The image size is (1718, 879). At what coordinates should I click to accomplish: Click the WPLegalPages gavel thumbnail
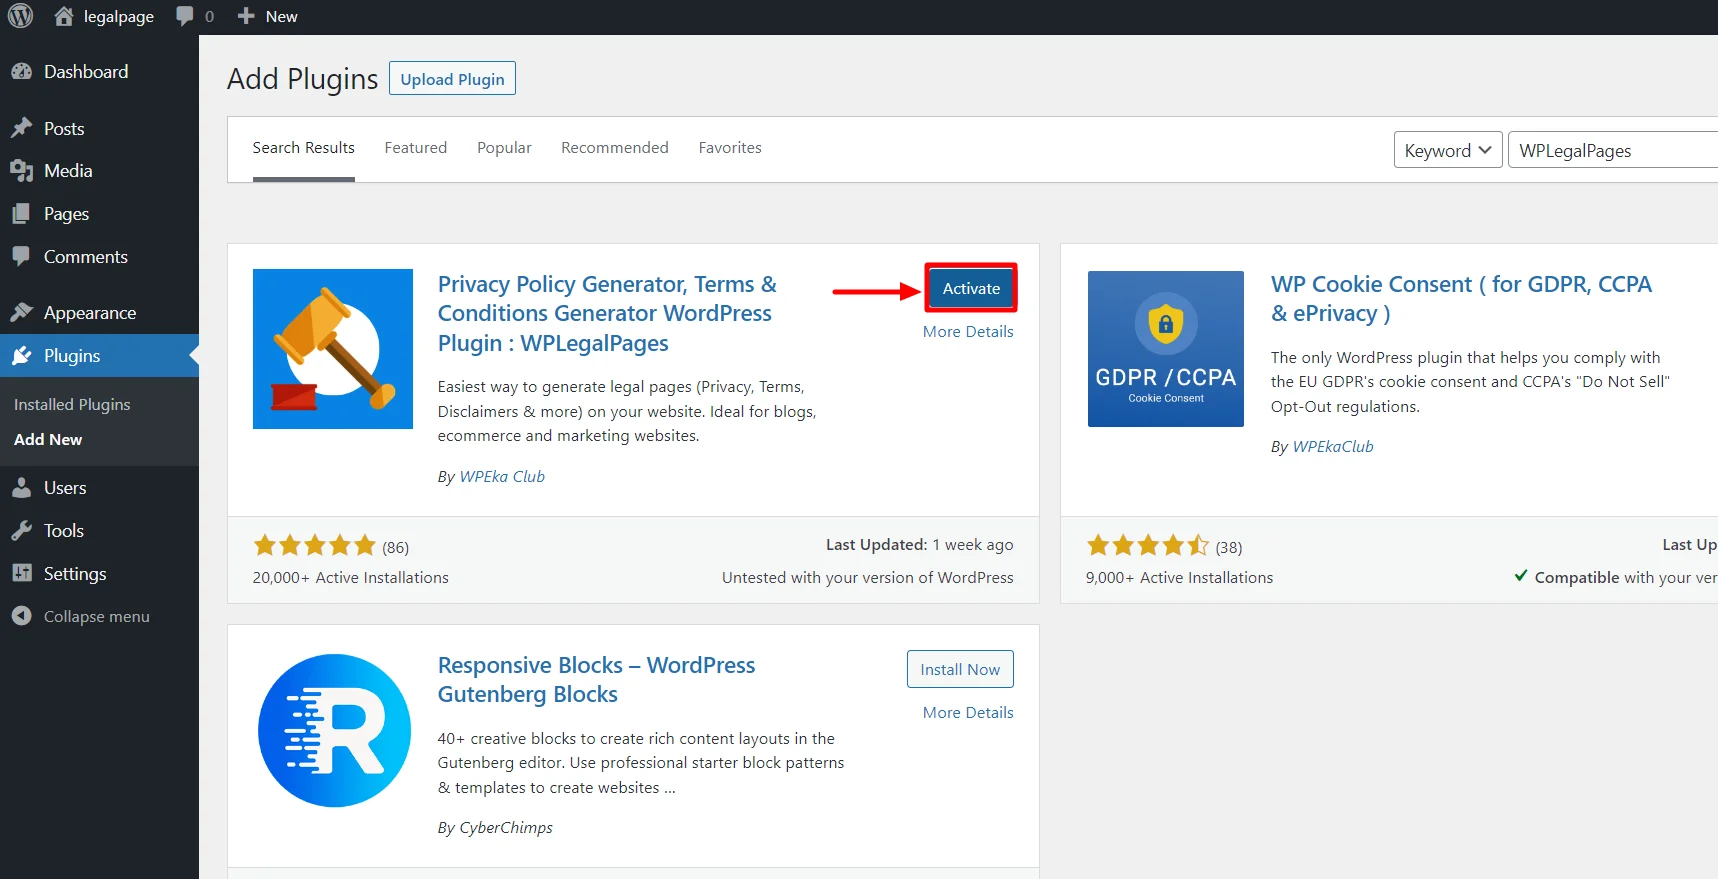[333, 349]
